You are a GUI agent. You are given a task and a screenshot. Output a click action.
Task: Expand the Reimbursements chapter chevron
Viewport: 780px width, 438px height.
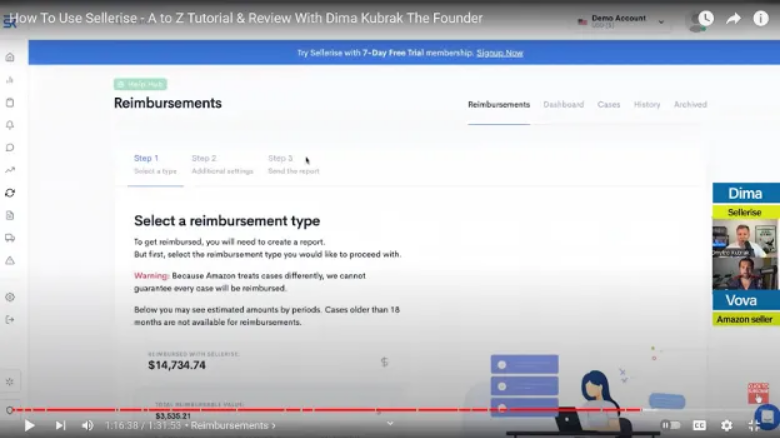(274, 426)
